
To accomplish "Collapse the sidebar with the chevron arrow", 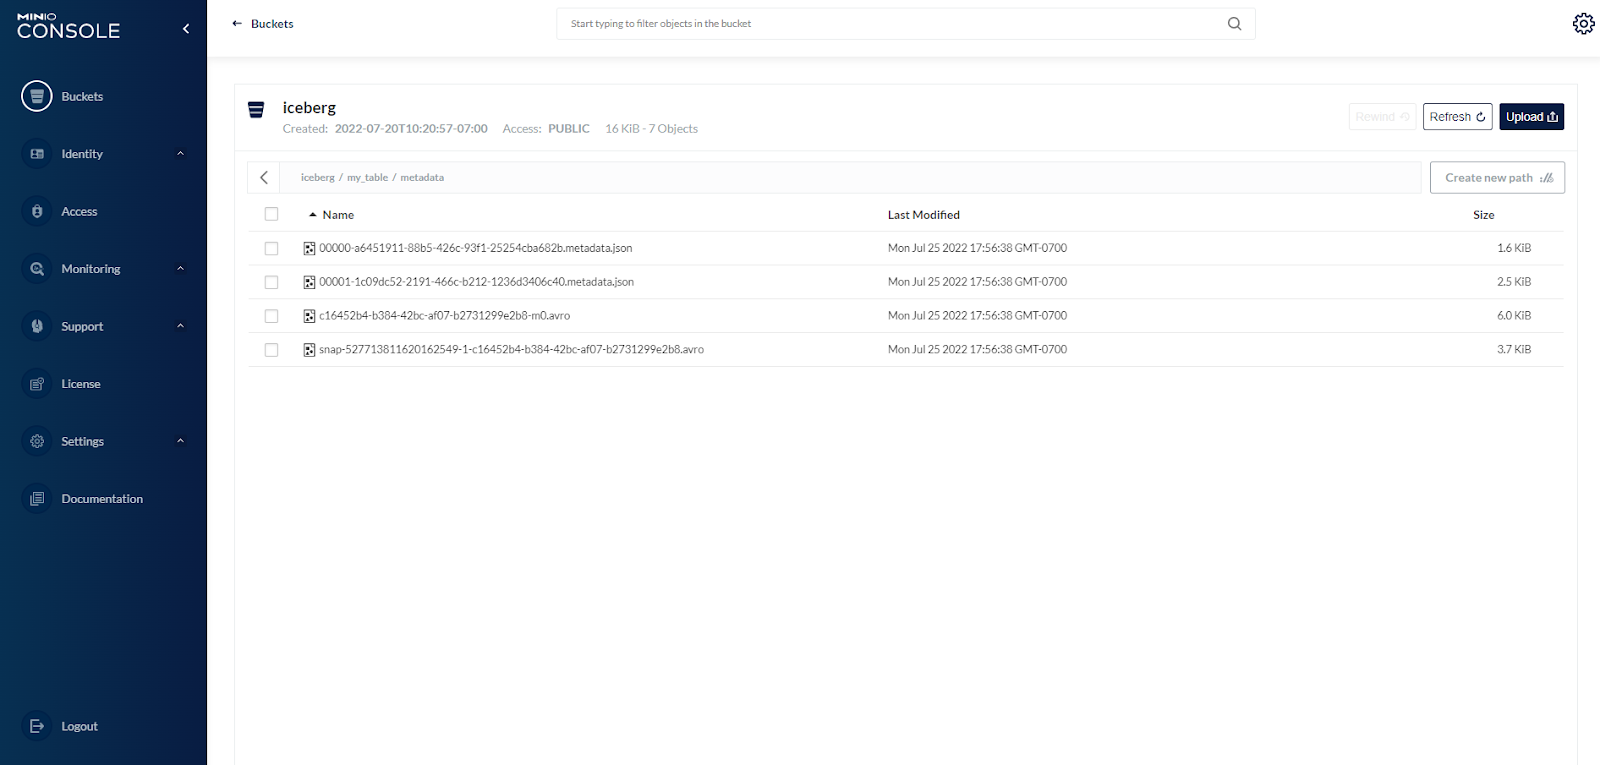I will click(x=186, y=29).
